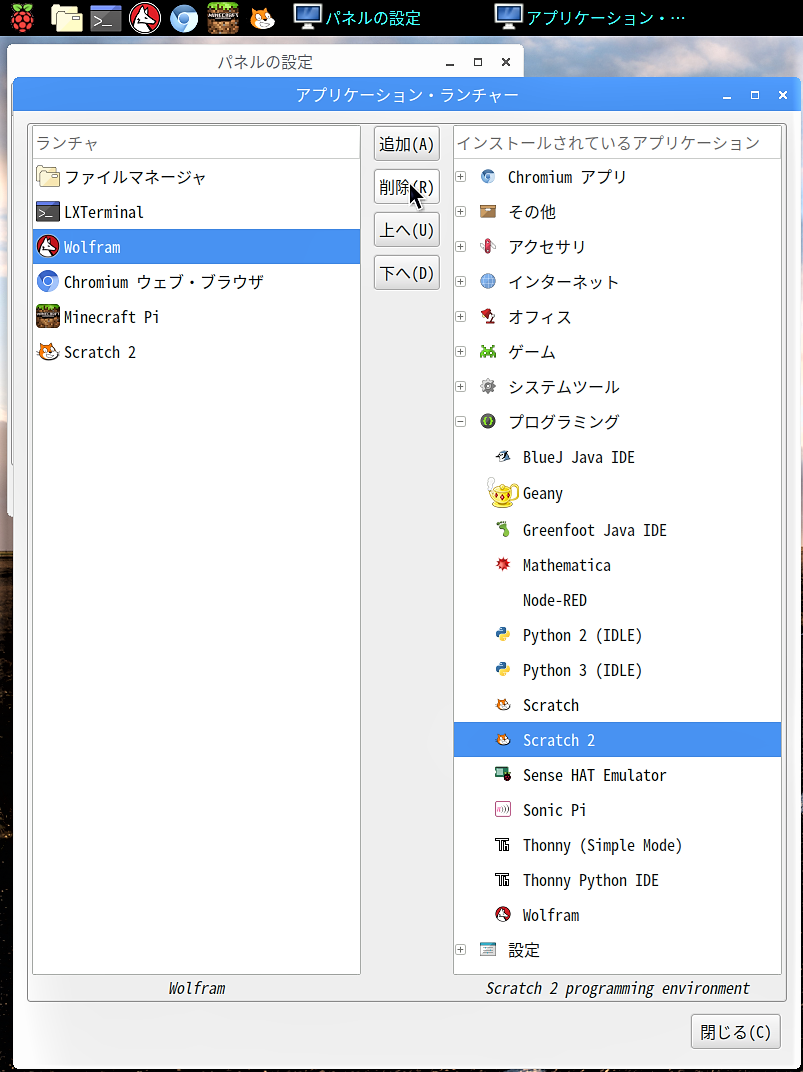Expand the その他 category
The image size is (803, 1072).
(x=461, y=212)
